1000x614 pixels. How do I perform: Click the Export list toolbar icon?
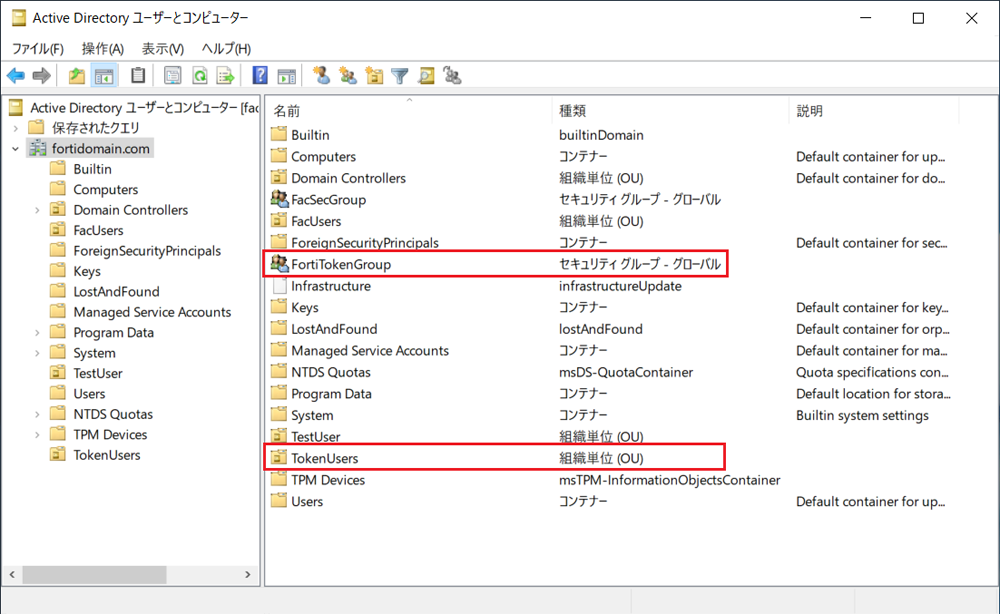click(x=225, y=76)
